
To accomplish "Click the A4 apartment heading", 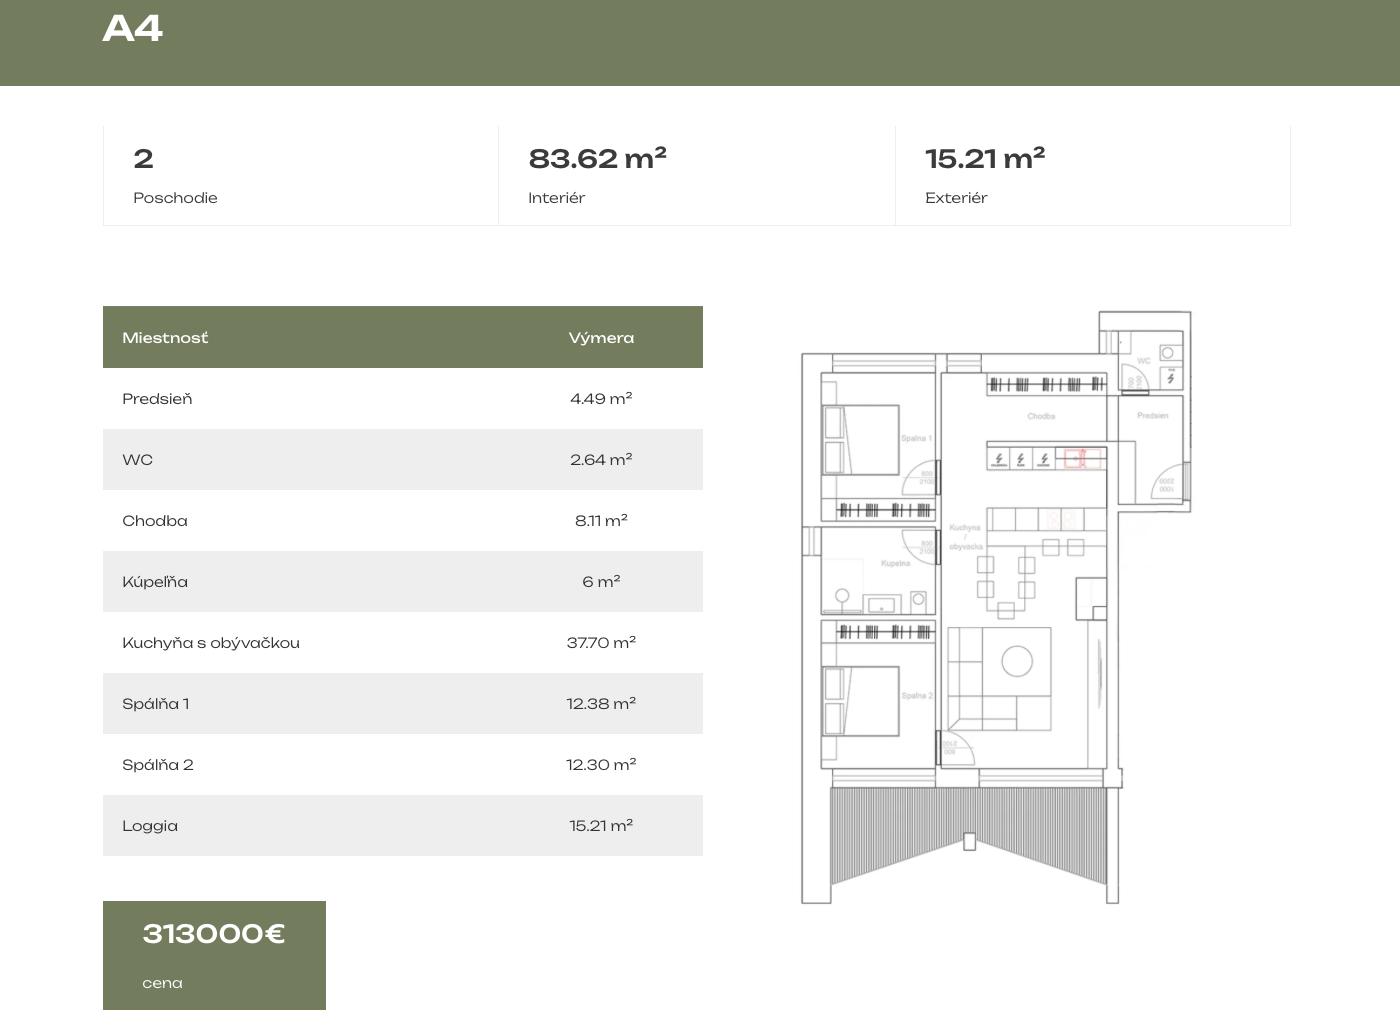I will (133, 28).
